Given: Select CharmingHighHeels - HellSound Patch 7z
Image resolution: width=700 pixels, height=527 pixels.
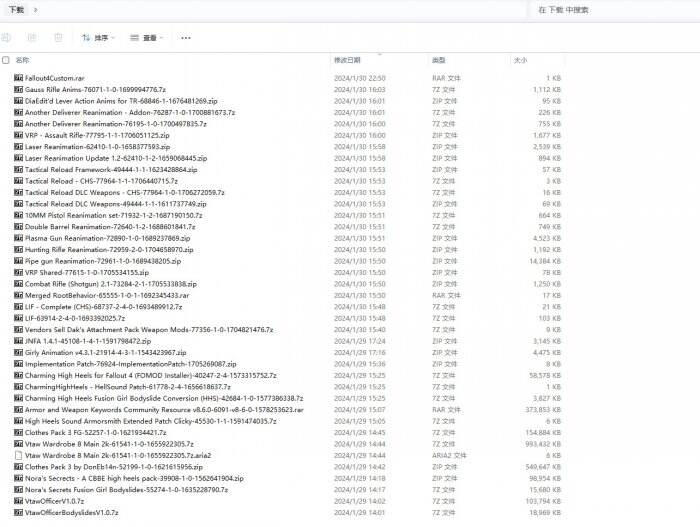Looking at the screenshot, I should pyautogui.click(x=128, y=387).
